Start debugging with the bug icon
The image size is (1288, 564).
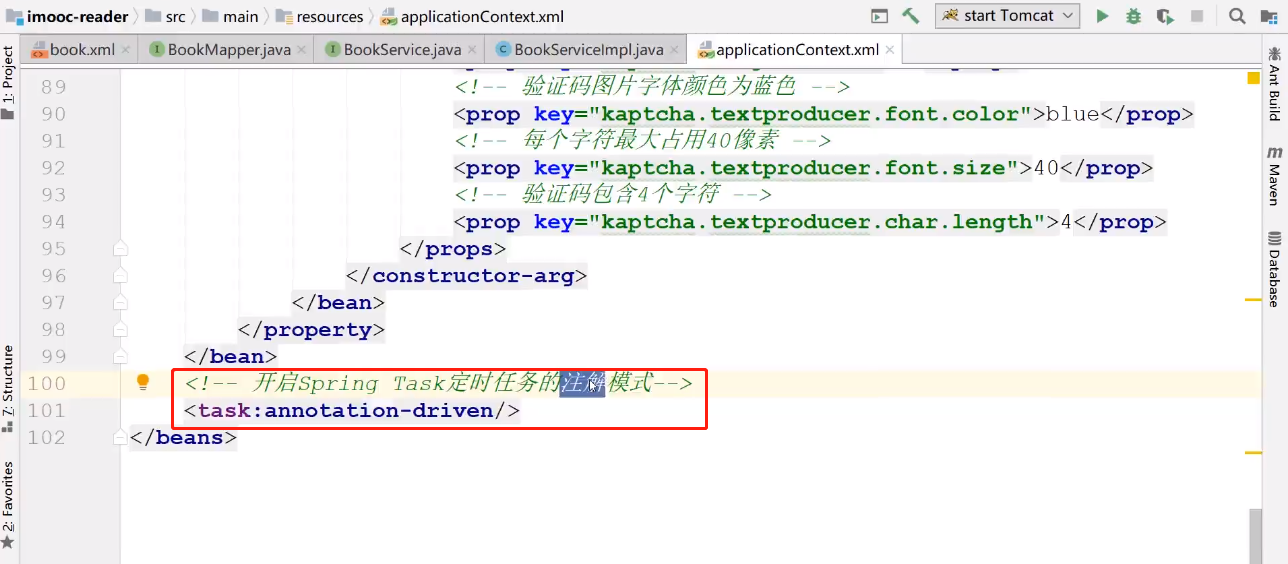1133,16
